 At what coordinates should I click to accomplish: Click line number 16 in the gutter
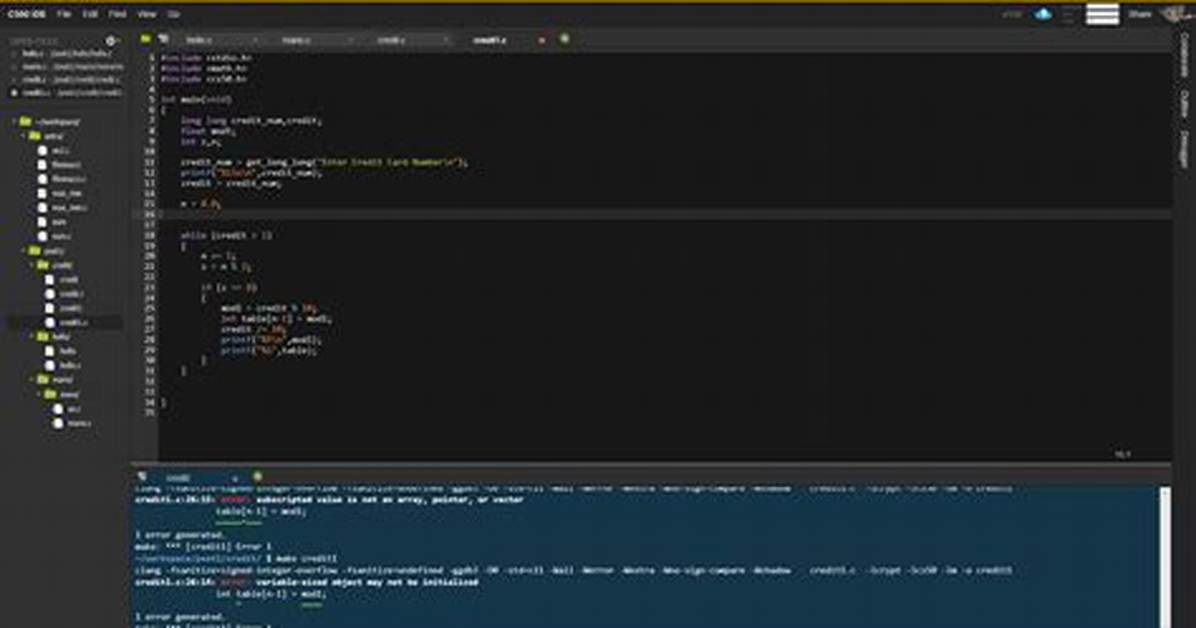click(x=150, y=214)
